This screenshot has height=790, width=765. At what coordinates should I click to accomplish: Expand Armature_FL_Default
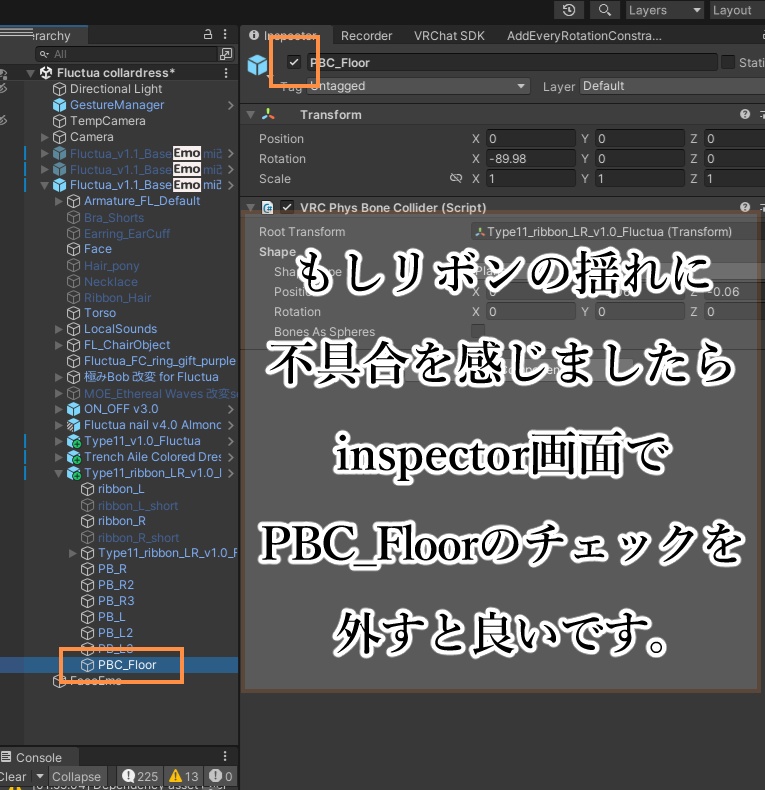click(58, 201)
